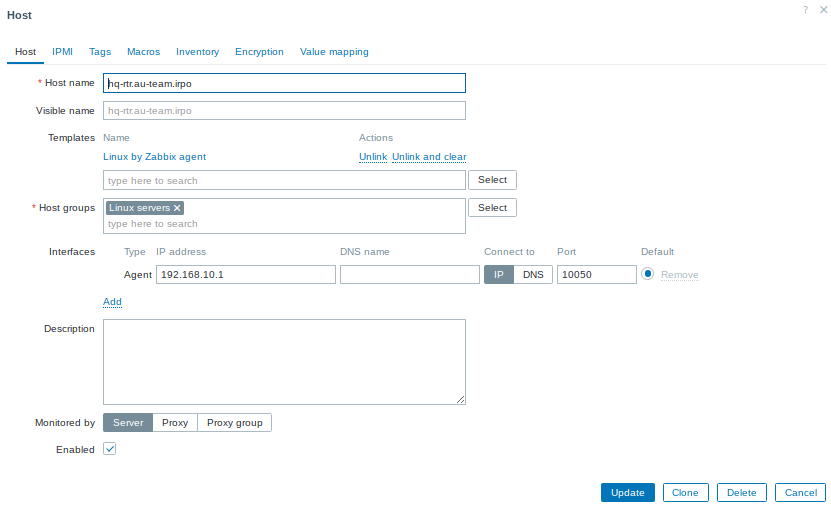Unlink the Linux by Zabbix agent template
The image size is (831, 506).
tap(372, 157)
